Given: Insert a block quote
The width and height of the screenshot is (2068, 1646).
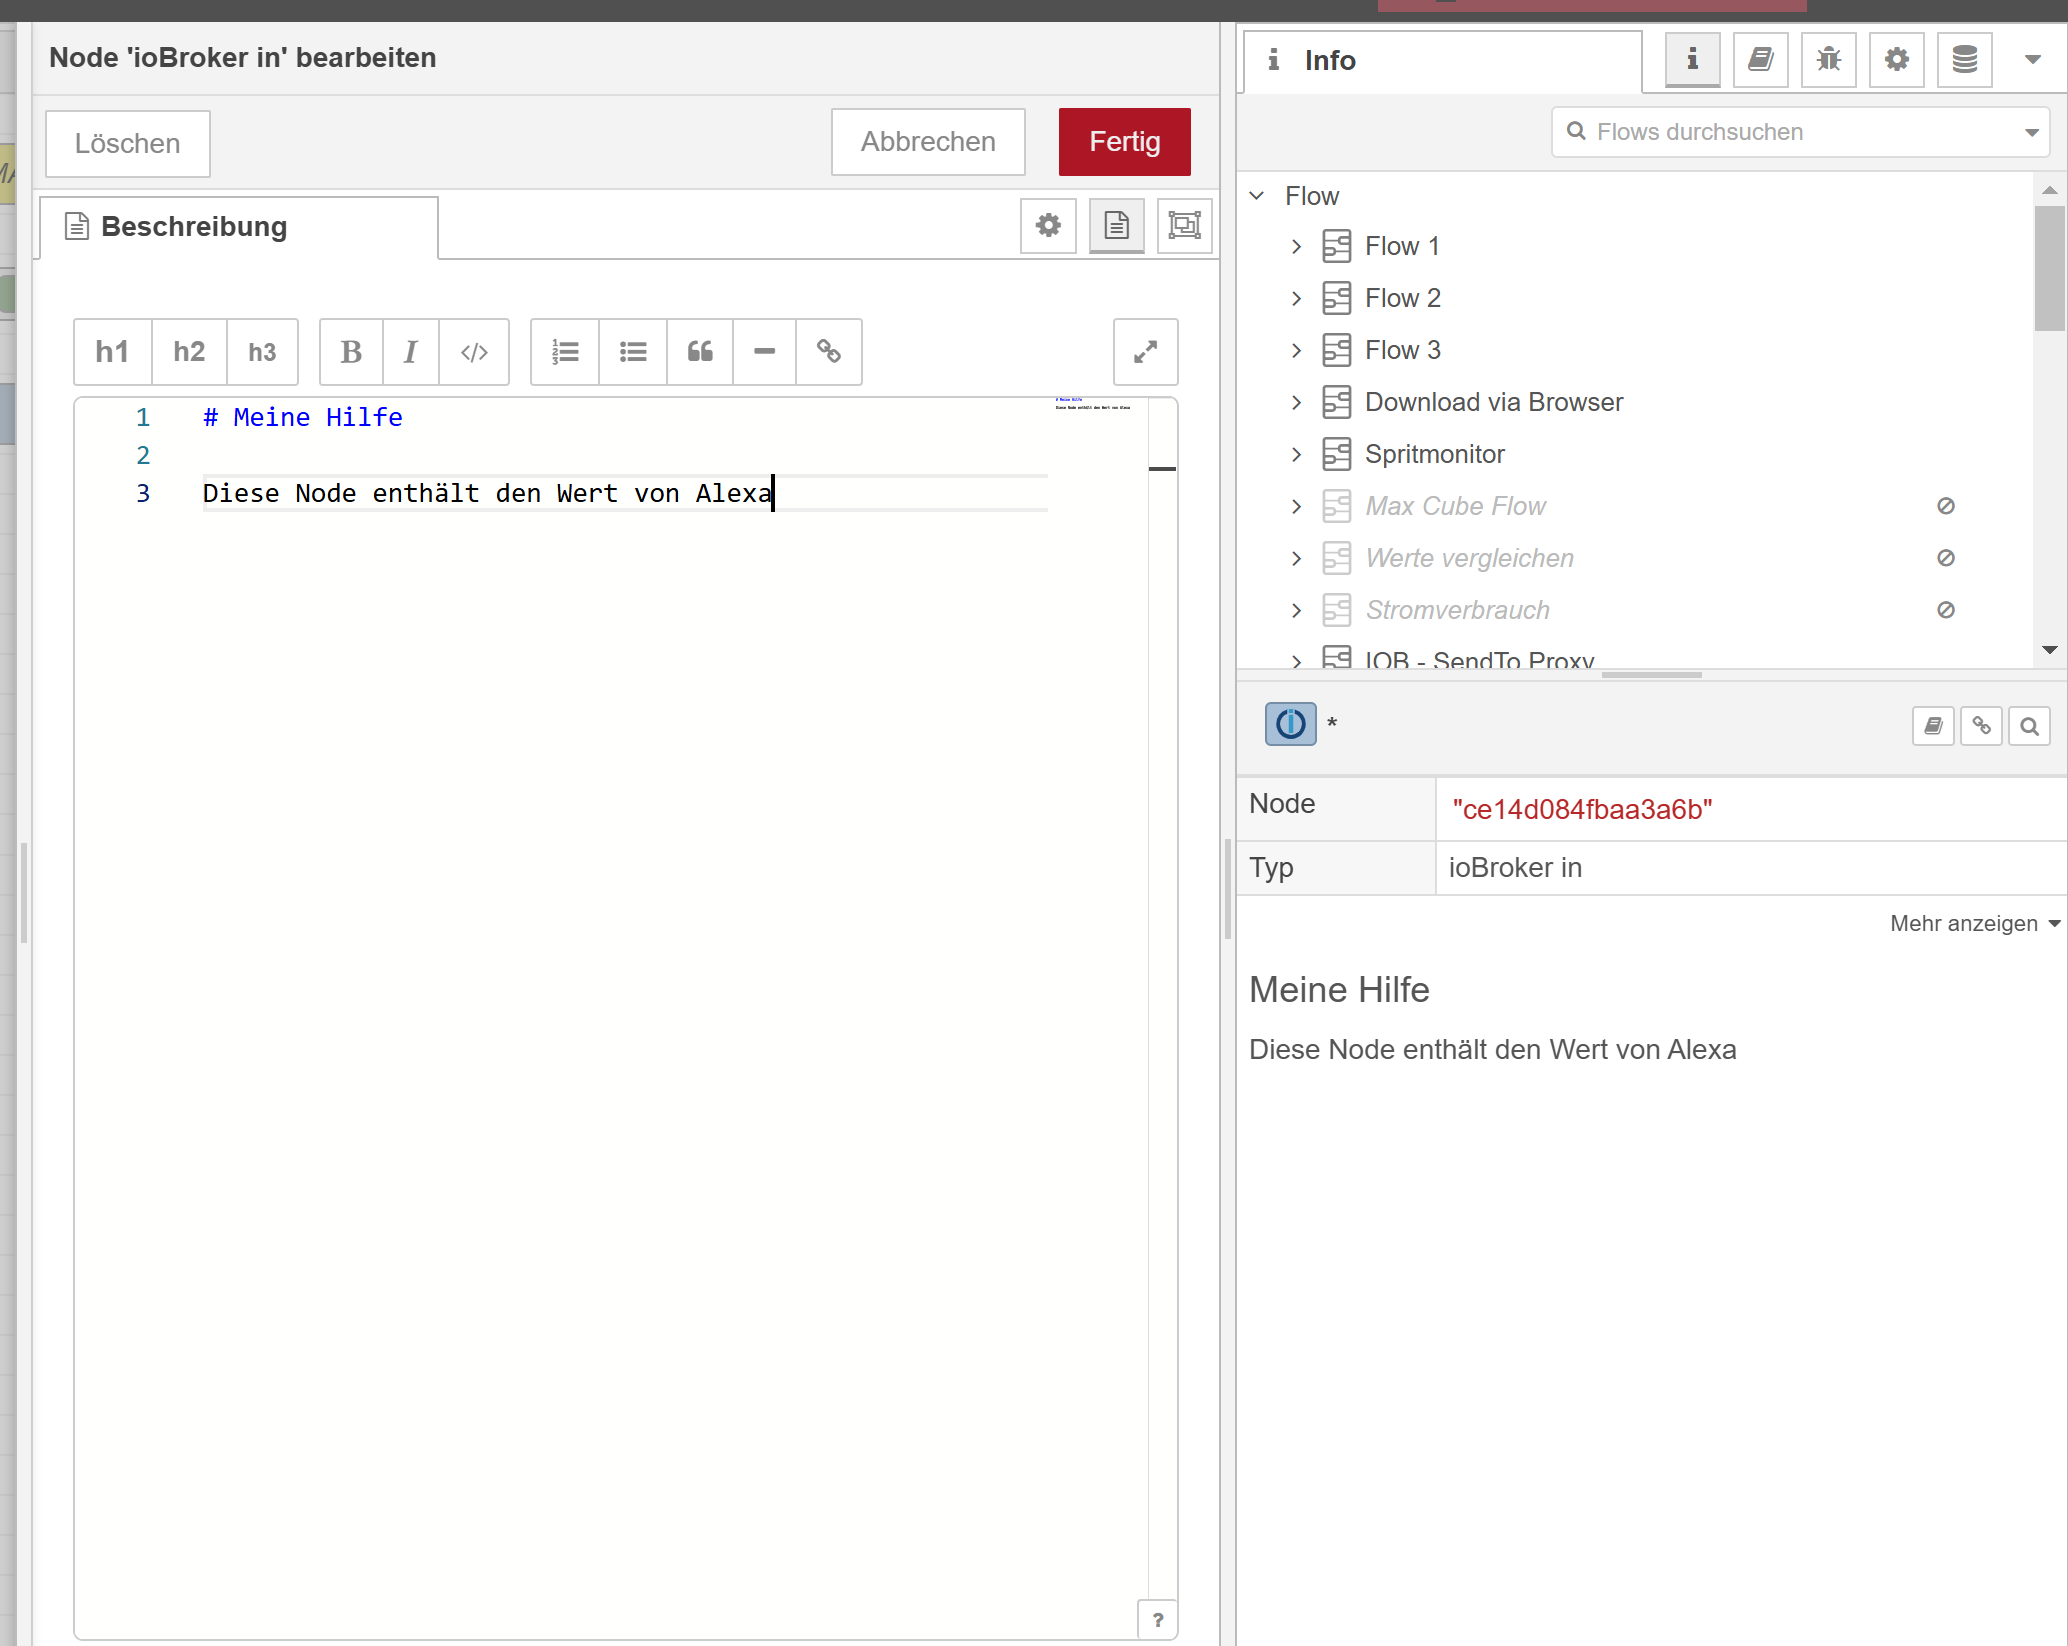Looking at the screenshot, I should click(700, 352).
